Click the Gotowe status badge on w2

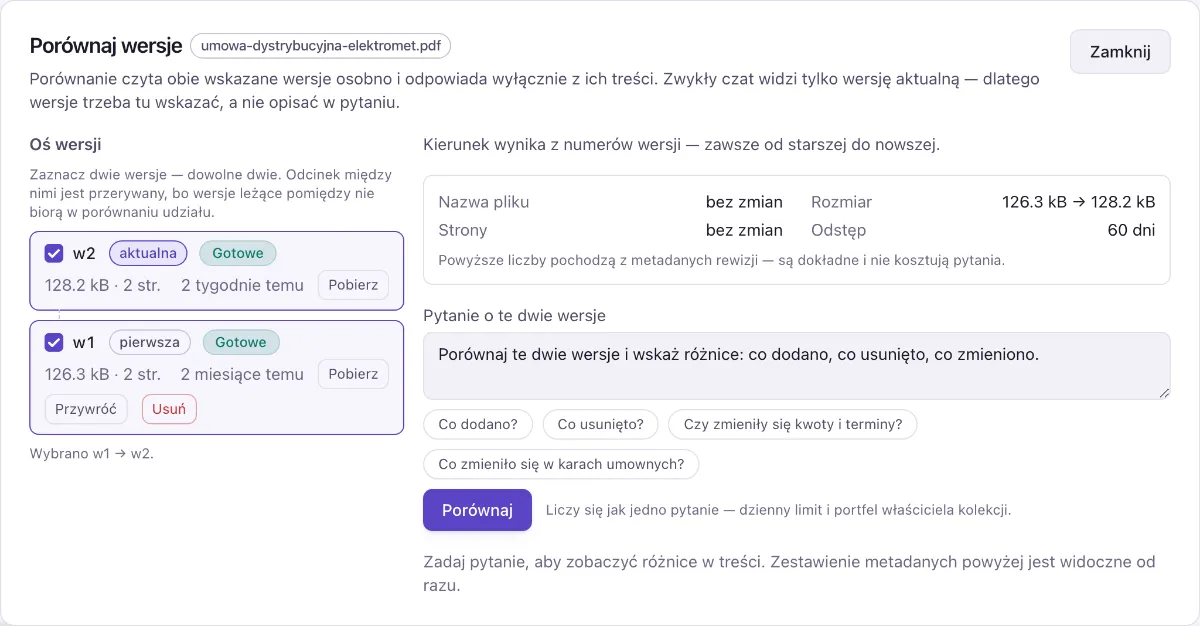pyautogui.click(x=238, y=253)
